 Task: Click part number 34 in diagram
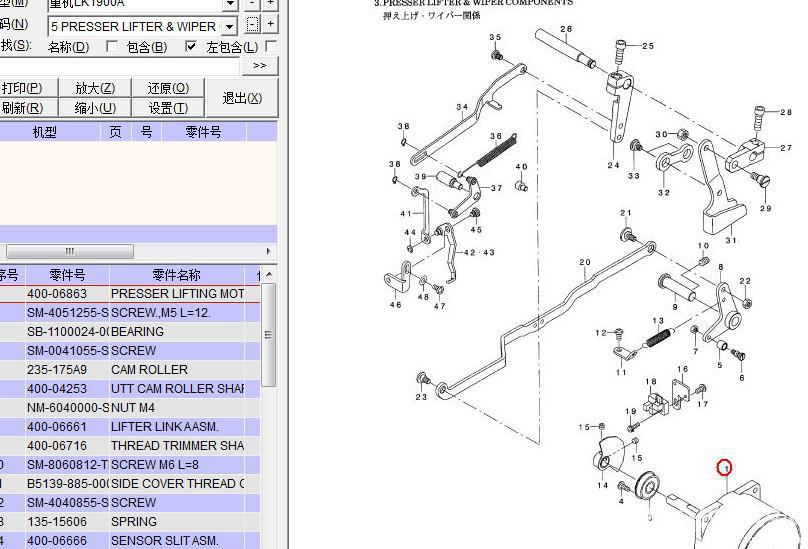coord(462,107)
